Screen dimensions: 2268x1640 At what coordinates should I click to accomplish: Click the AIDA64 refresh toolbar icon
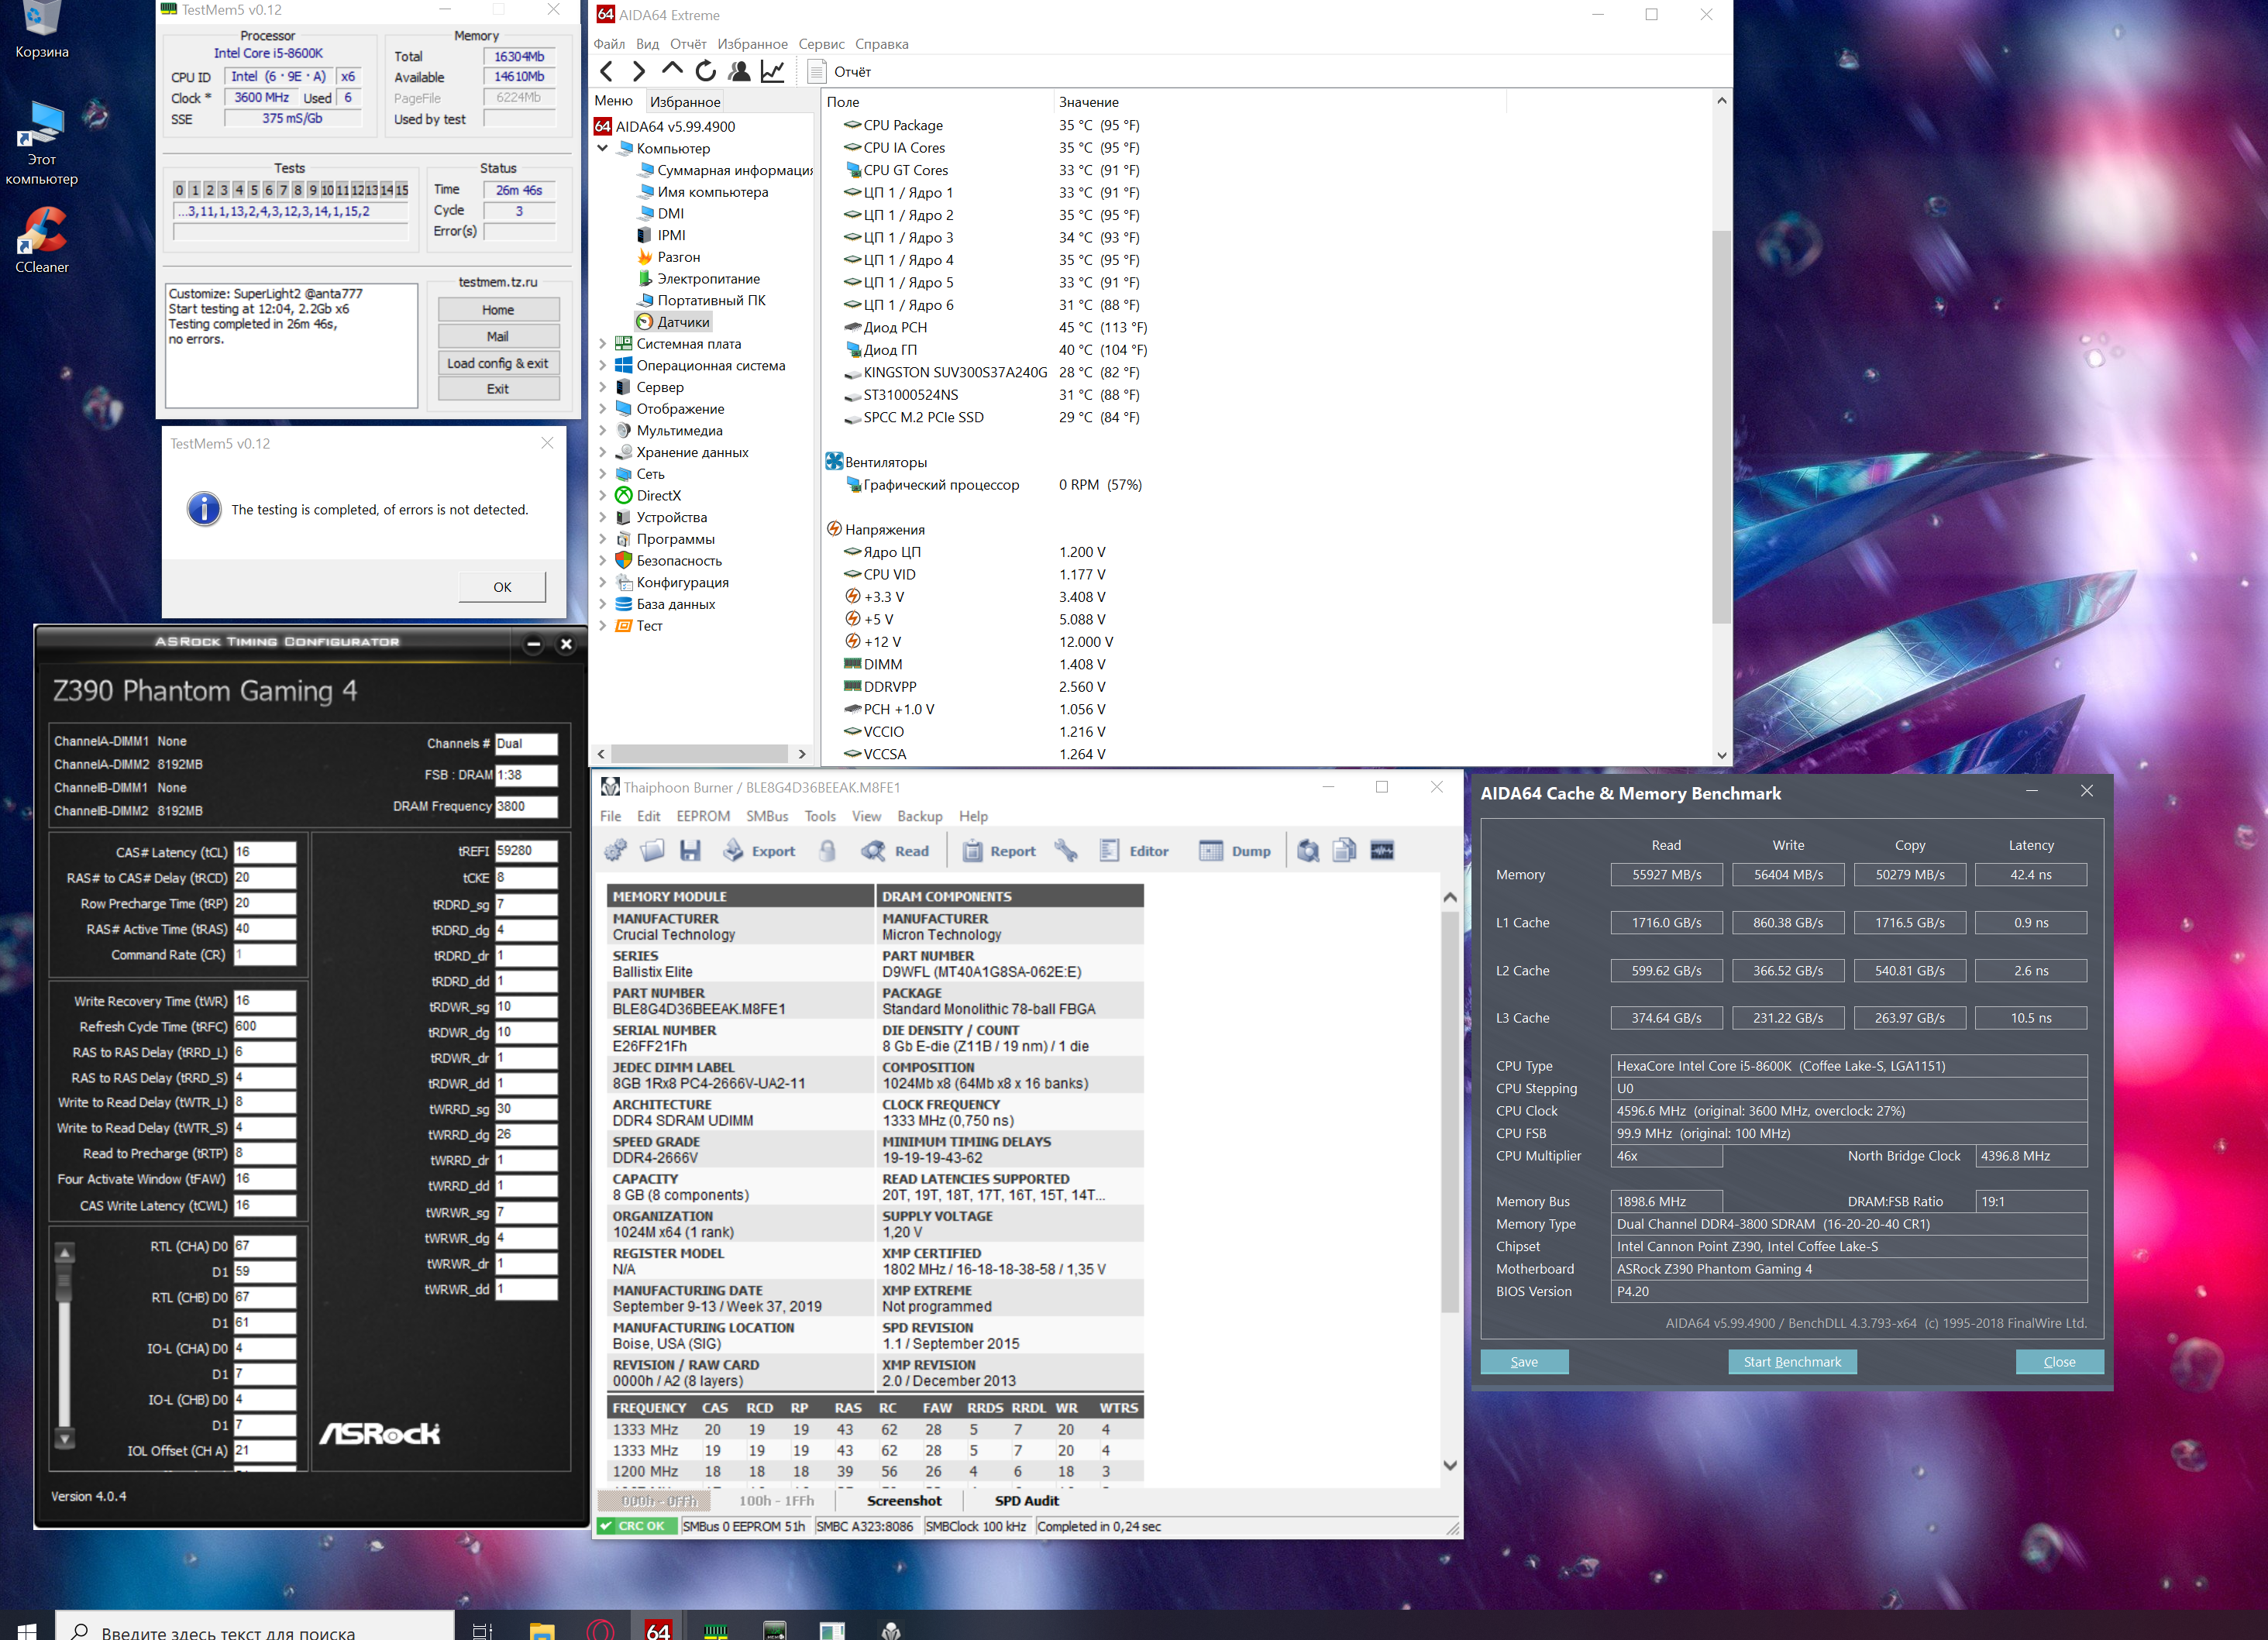(705, 71)
